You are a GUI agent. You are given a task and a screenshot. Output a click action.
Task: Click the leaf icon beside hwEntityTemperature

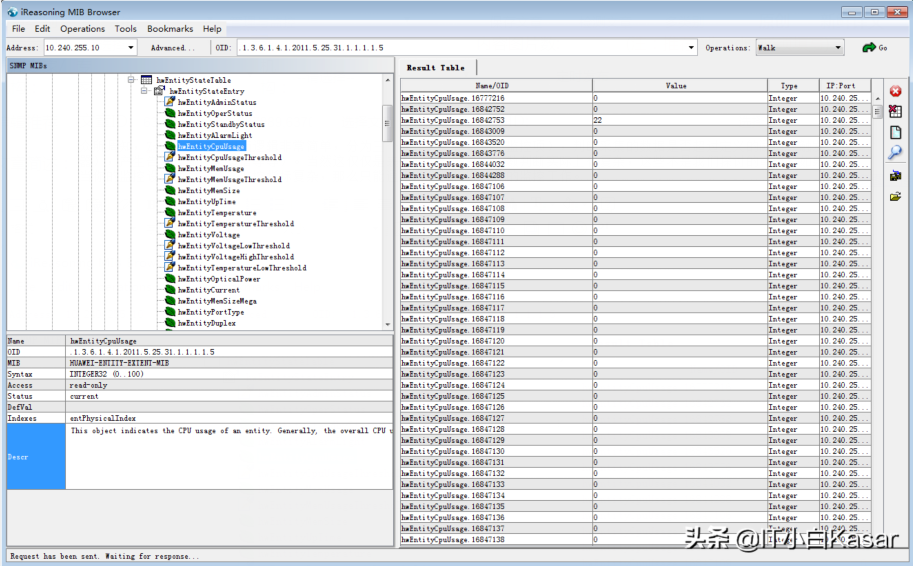[x=169, y=213]
